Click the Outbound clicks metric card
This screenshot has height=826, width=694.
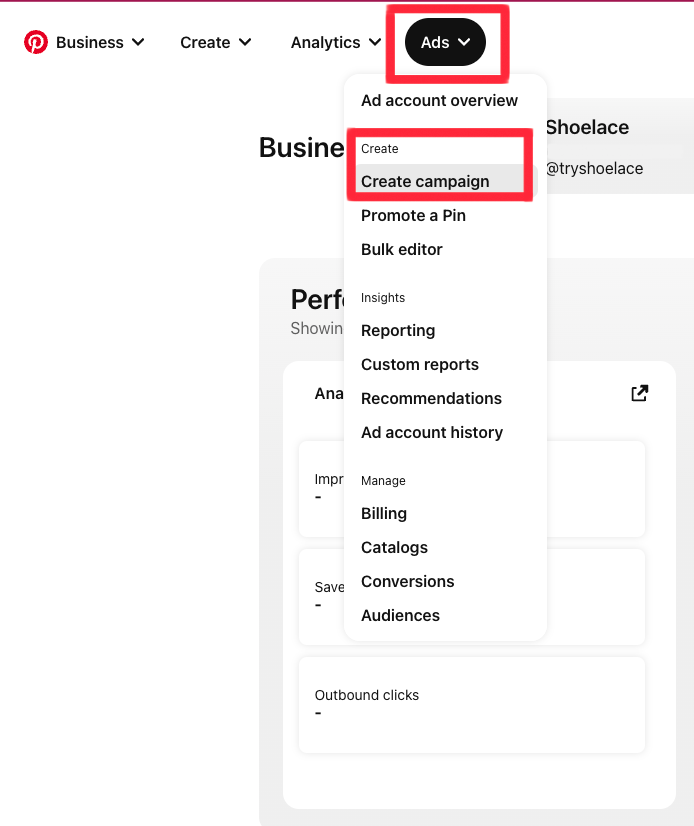471,704
